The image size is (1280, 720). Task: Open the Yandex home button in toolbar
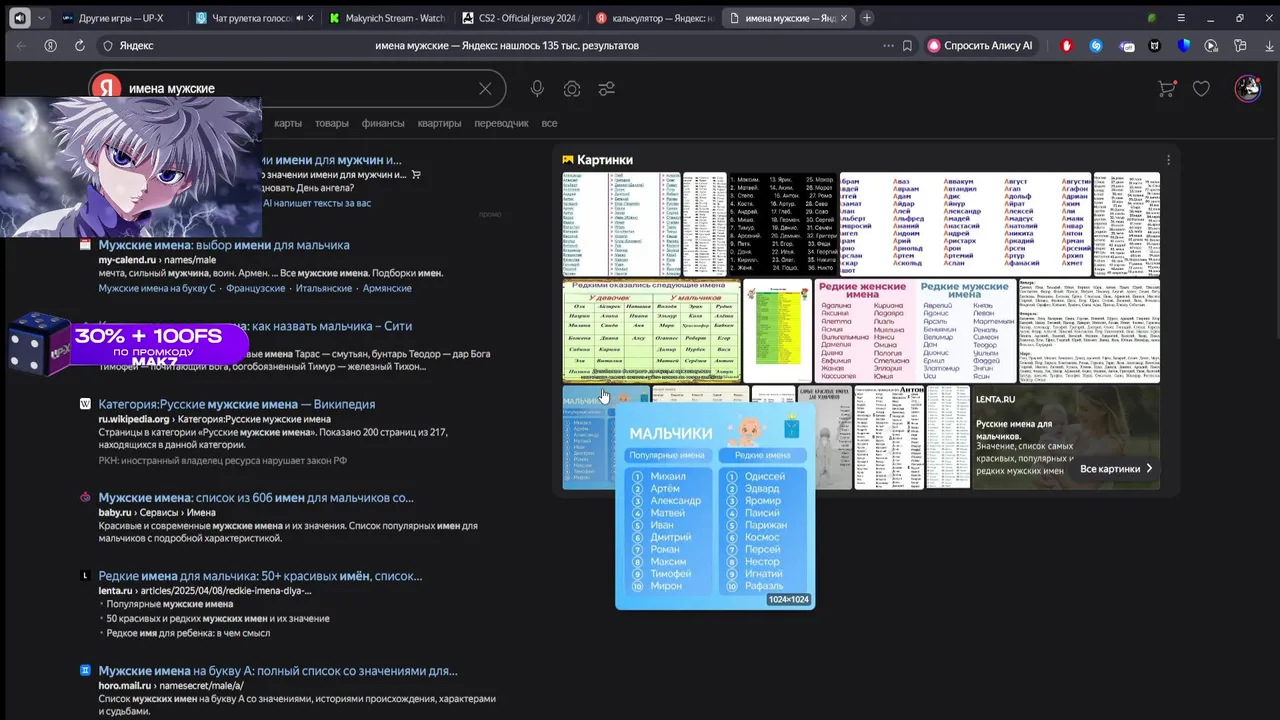50,45
